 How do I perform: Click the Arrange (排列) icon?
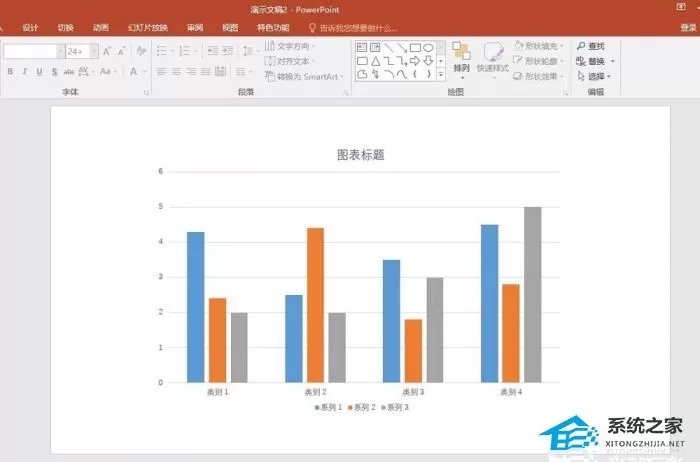point(461,60)
